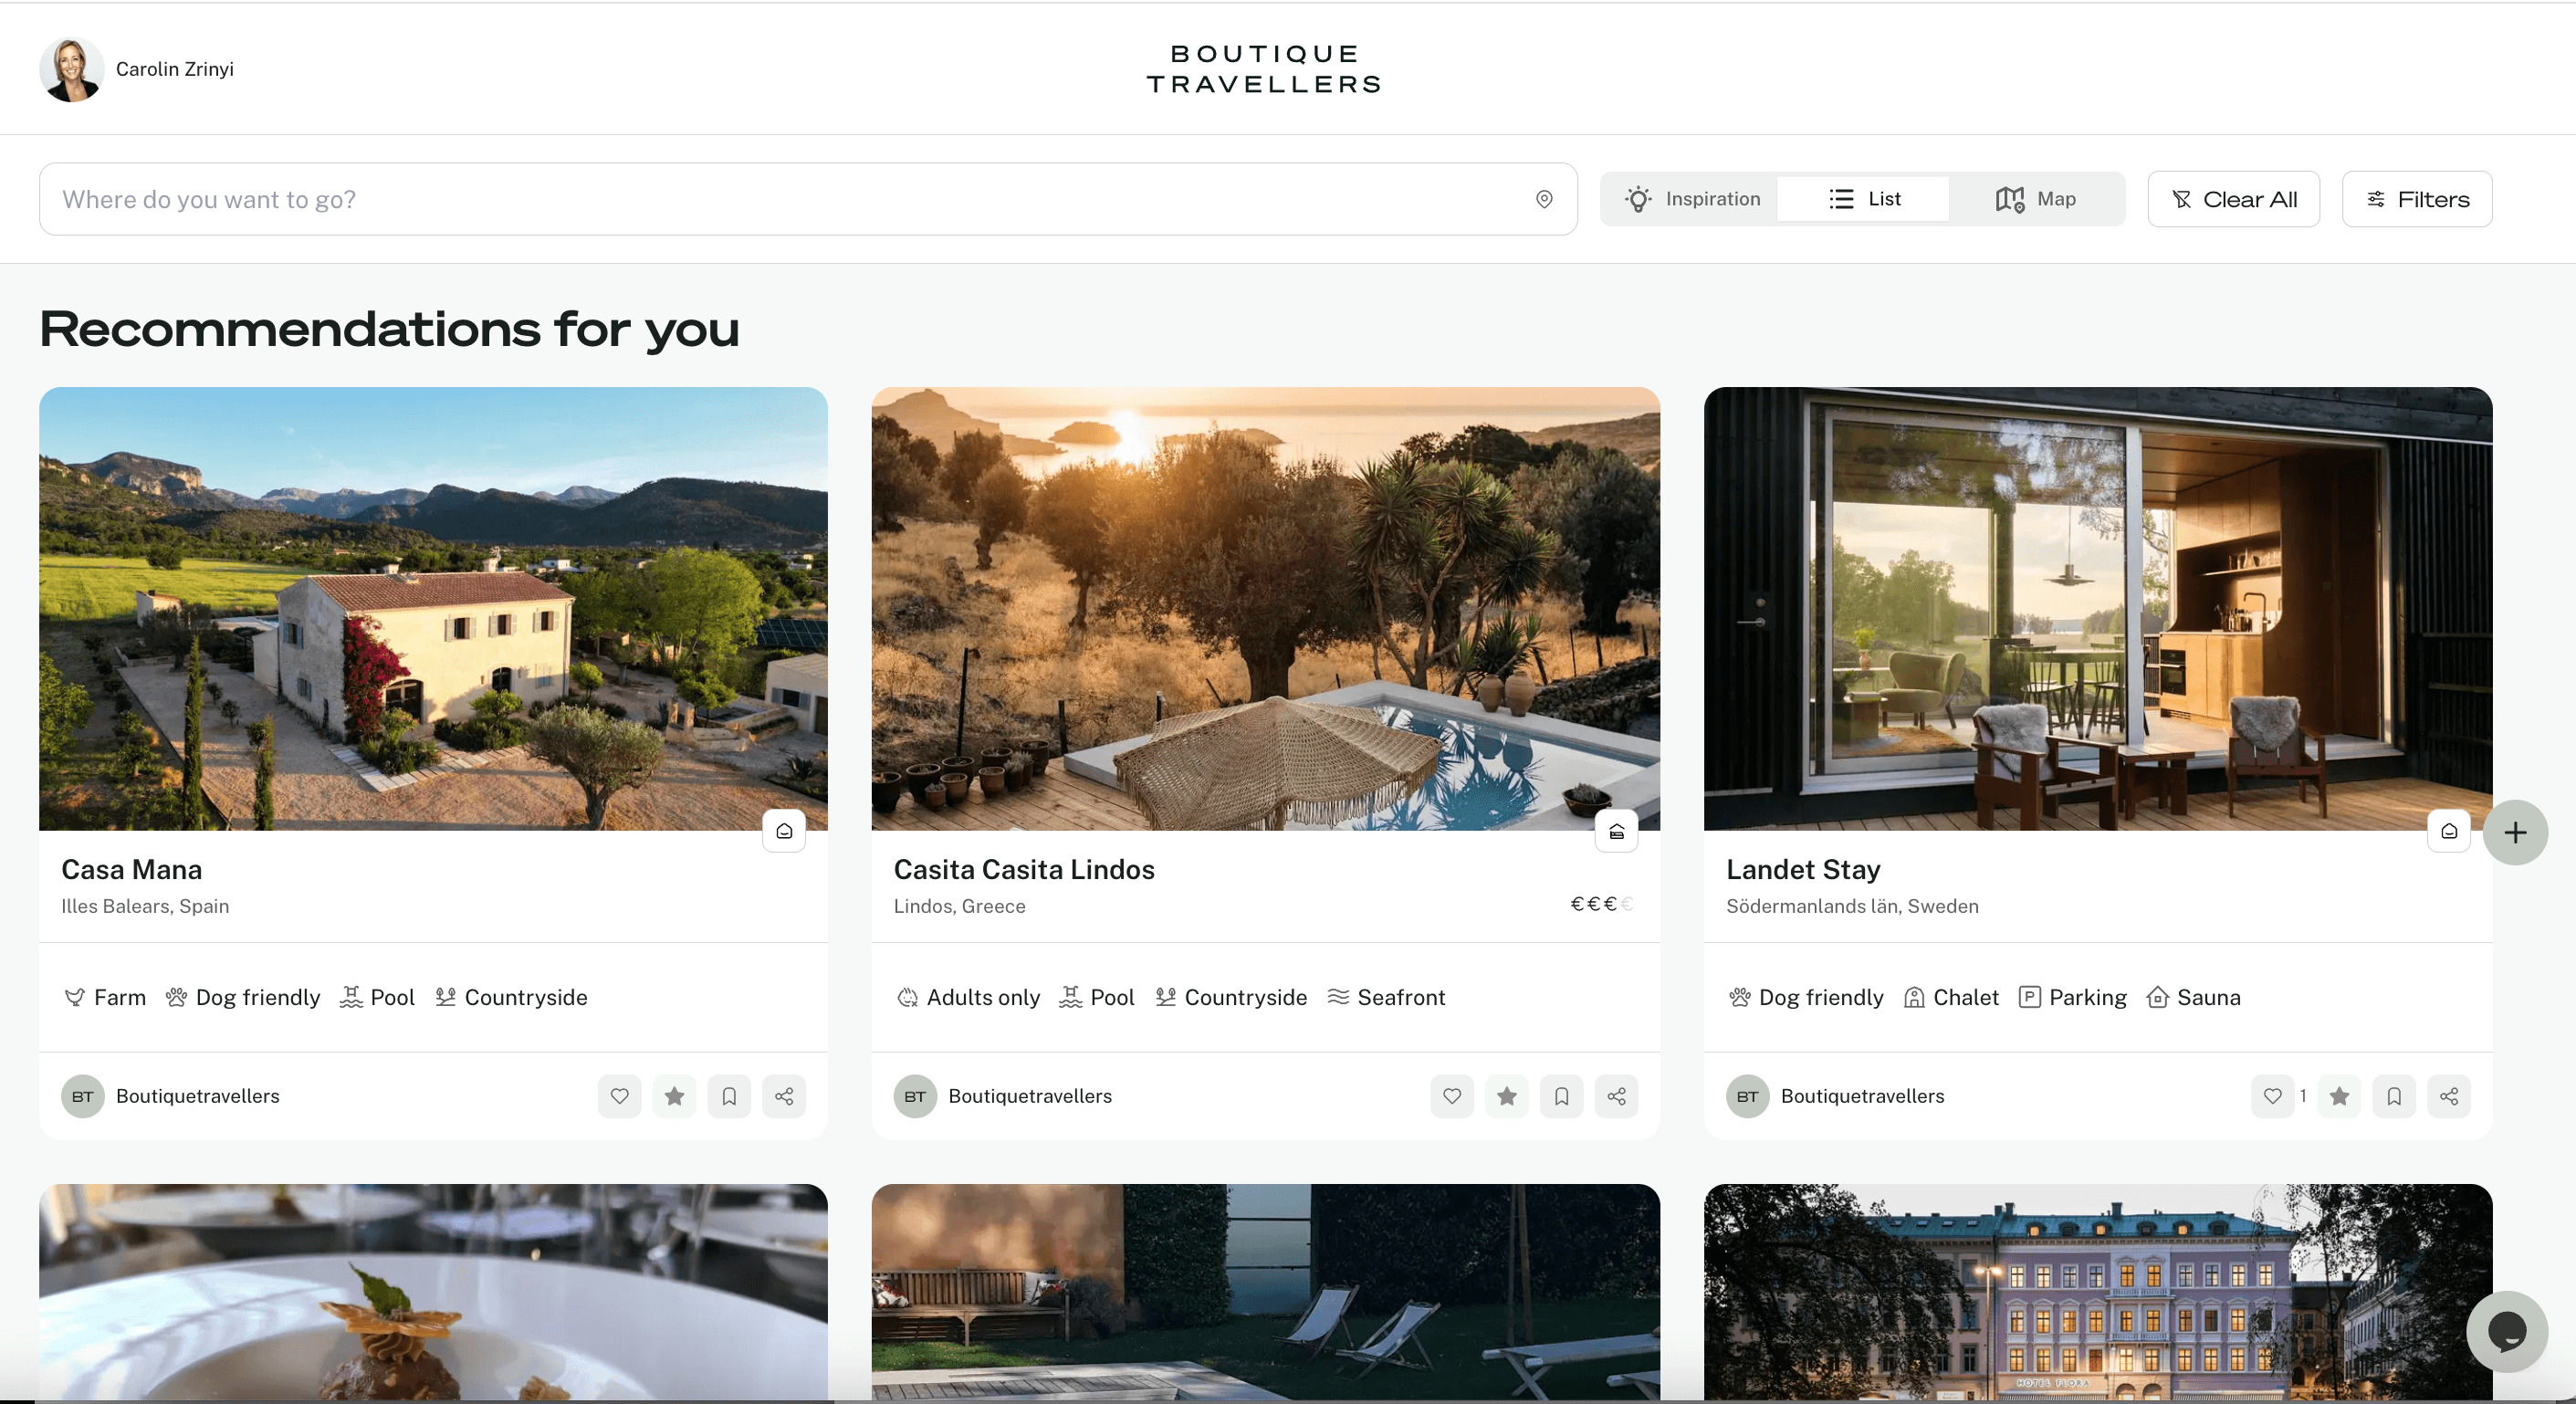Open the Casa Mana photo
Viewport: 2576px width, 1404px height.
pos(433,608)
